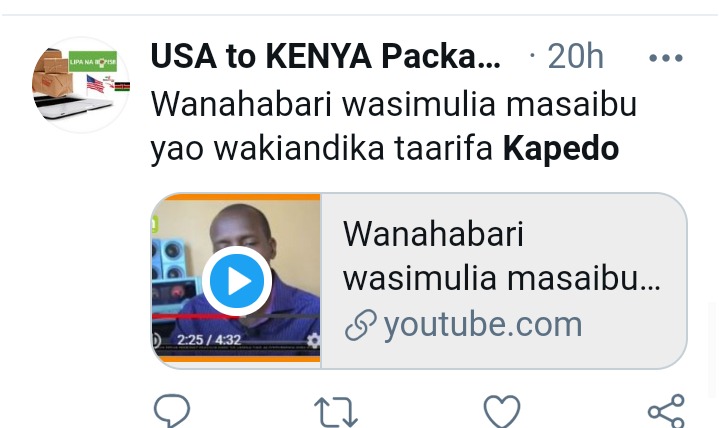The image size is (719, 428).
Task: Select the bold Kapedo keyword
Action: coord(561,149)
